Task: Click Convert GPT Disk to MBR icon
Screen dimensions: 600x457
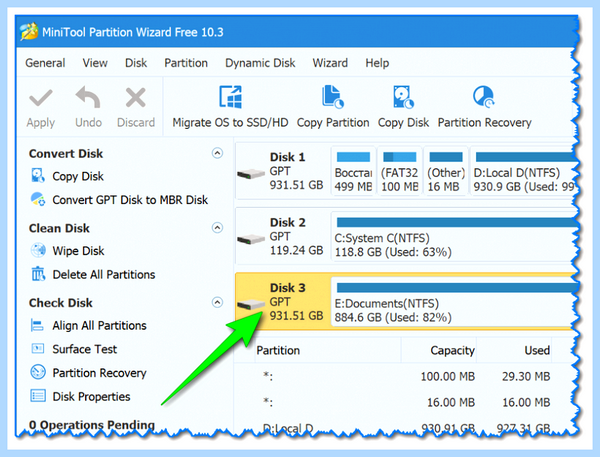Action: tap(38, 199)
